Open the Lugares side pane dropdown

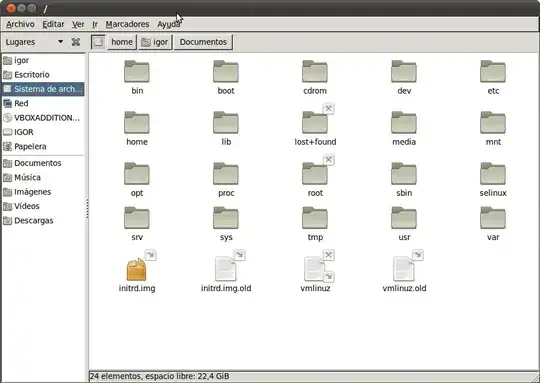61,42
